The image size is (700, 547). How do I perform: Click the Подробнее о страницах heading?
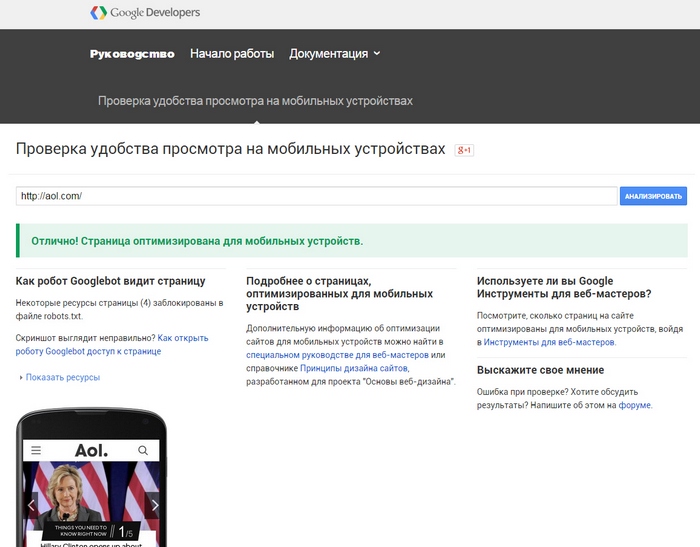pos(339,294)
